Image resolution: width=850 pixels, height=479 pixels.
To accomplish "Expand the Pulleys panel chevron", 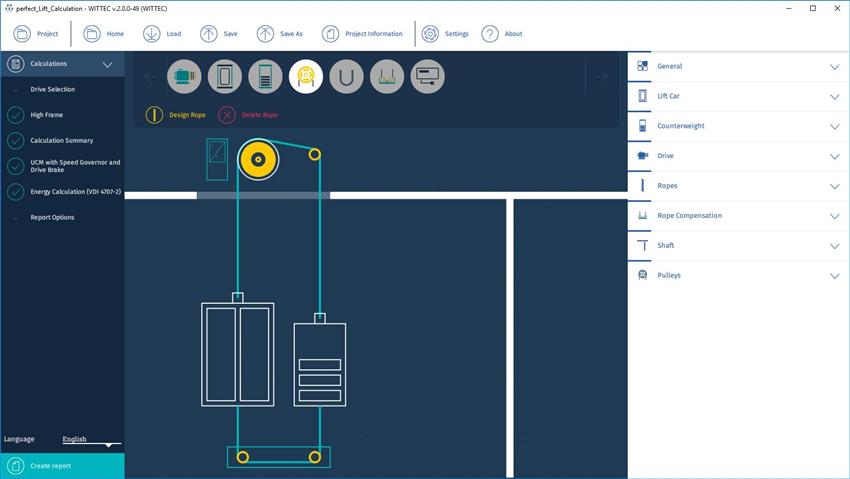I will click(834, 276).
